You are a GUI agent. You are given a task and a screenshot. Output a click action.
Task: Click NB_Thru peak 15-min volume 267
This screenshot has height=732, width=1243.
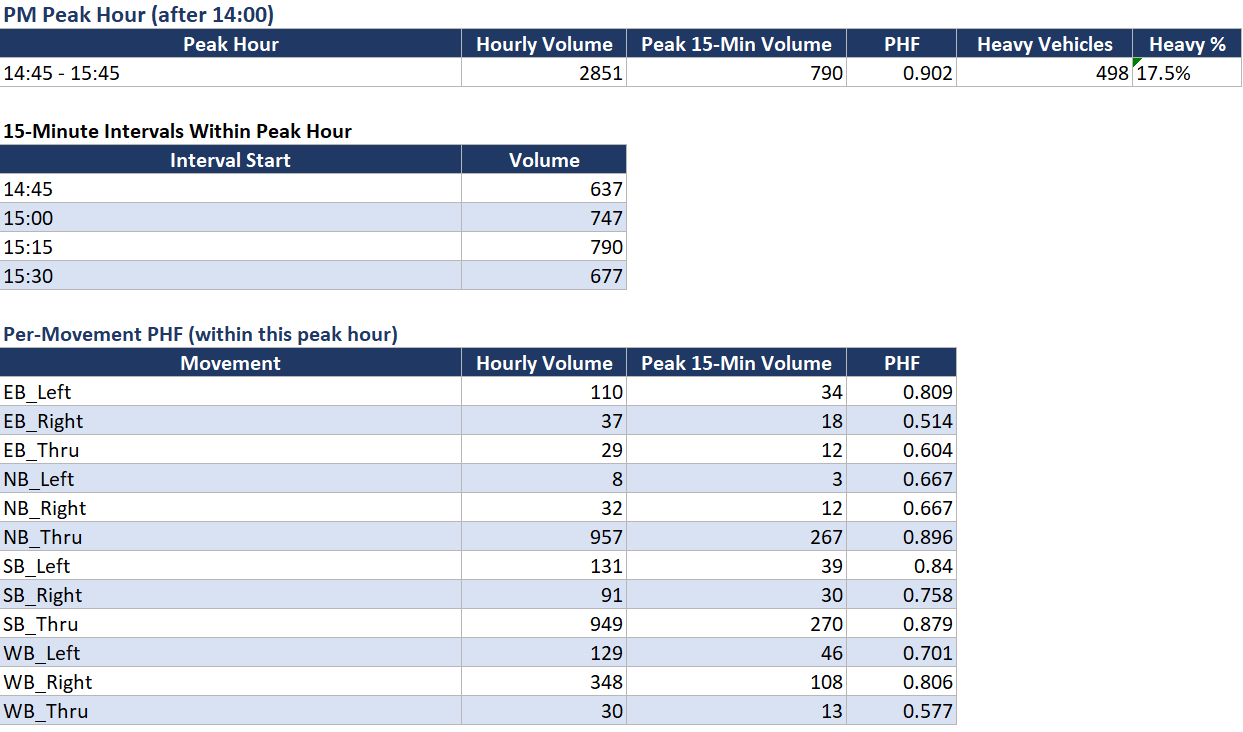(736, 537)
